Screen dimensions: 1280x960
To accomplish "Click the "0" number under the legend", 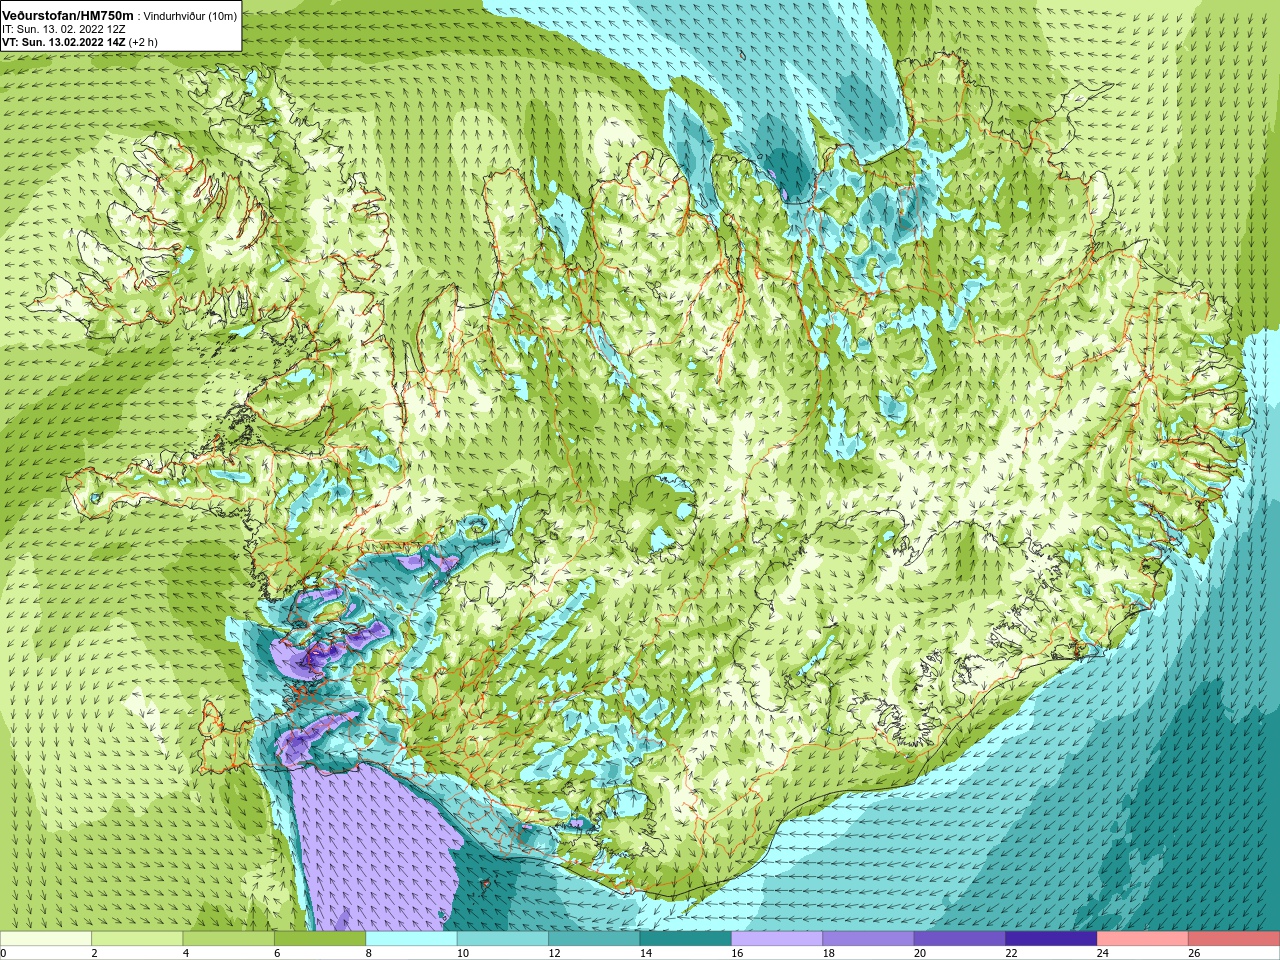I will pos(3,953).
